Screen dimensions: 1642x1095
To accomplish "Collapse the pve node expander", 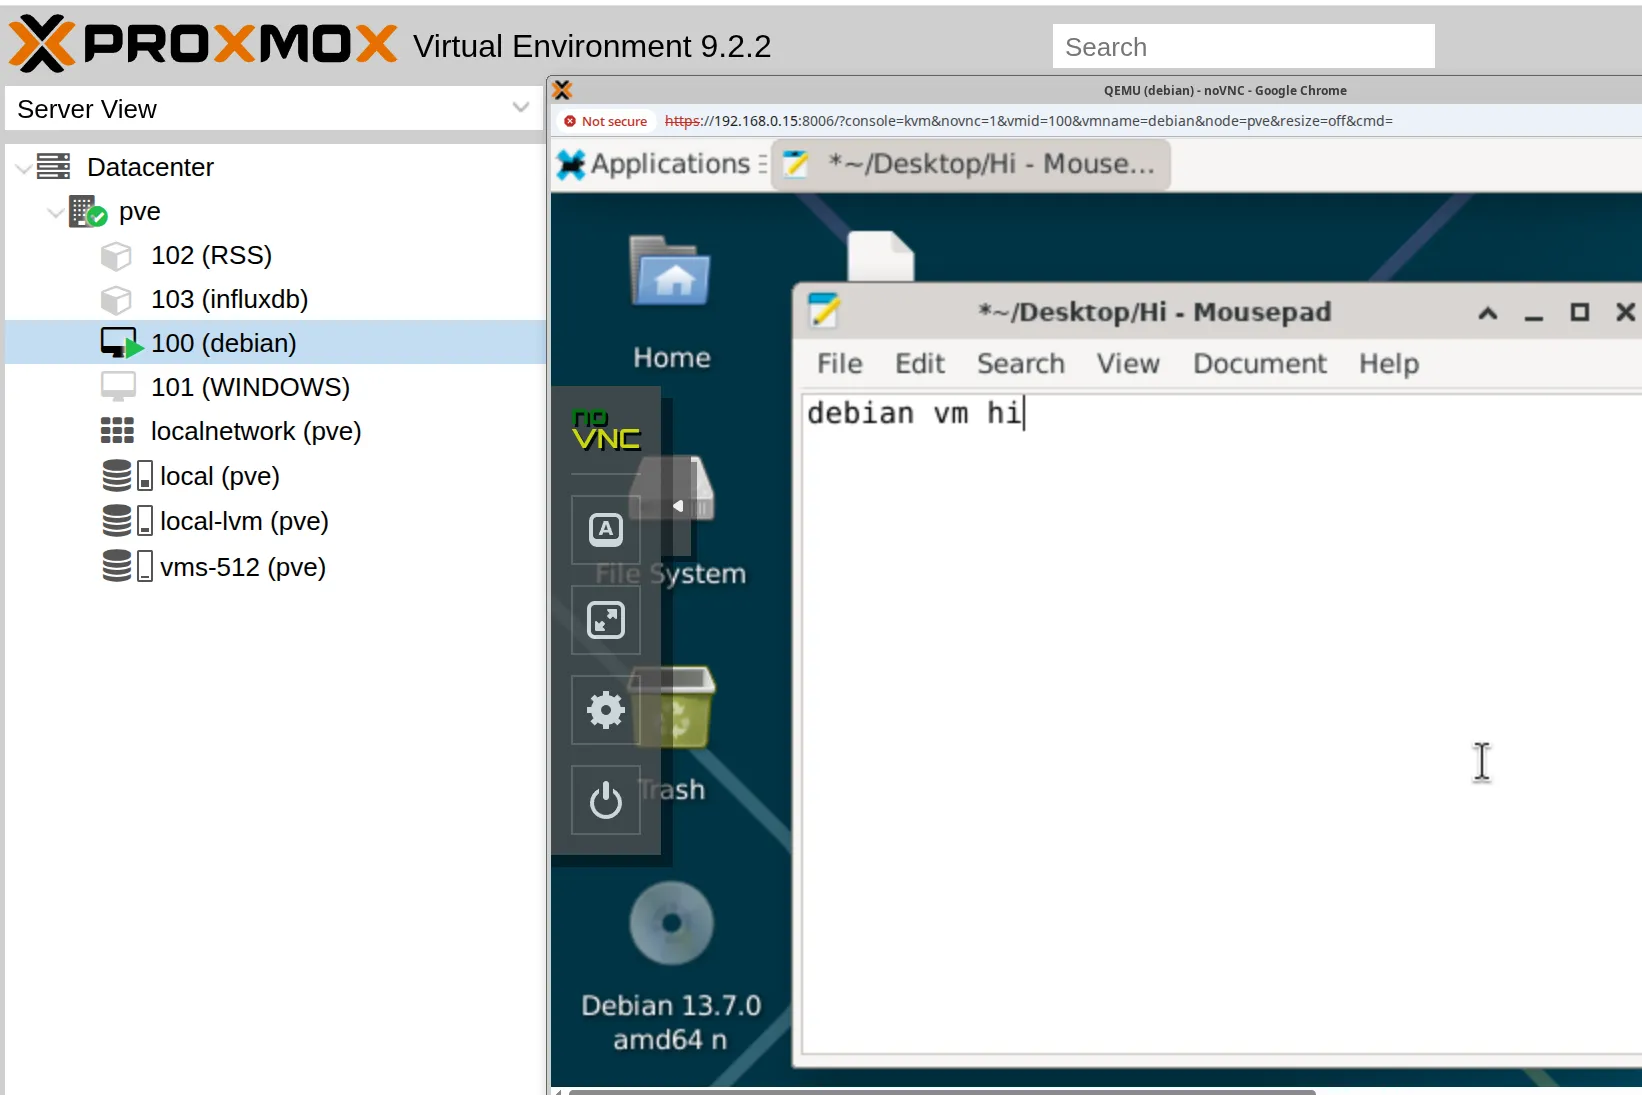I will 55,212.
